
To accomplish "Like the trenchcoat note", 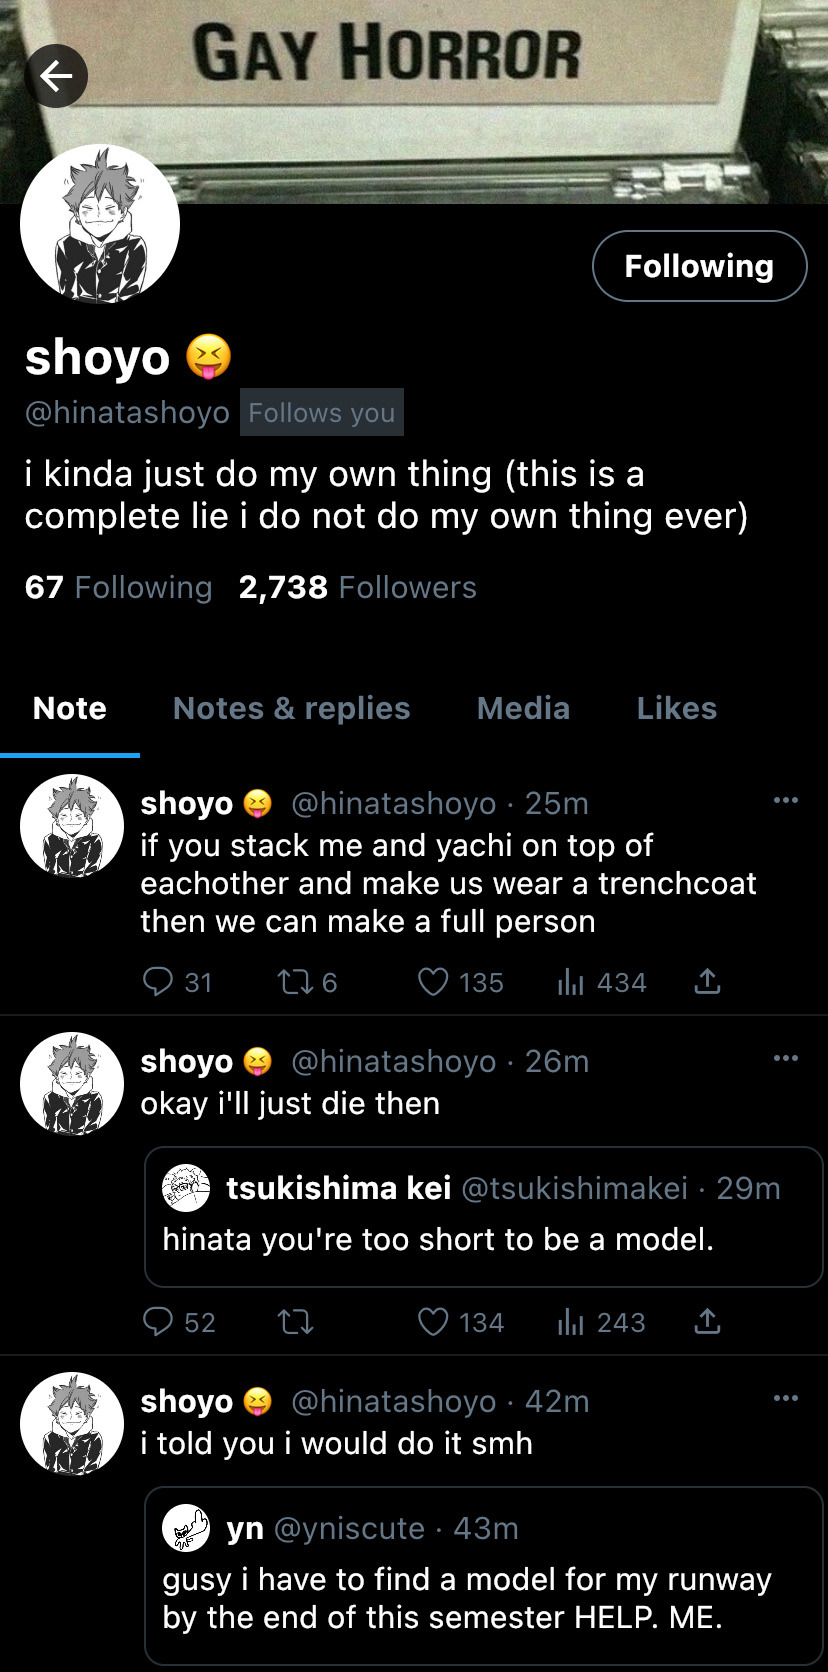I will [x=433, y=982].
